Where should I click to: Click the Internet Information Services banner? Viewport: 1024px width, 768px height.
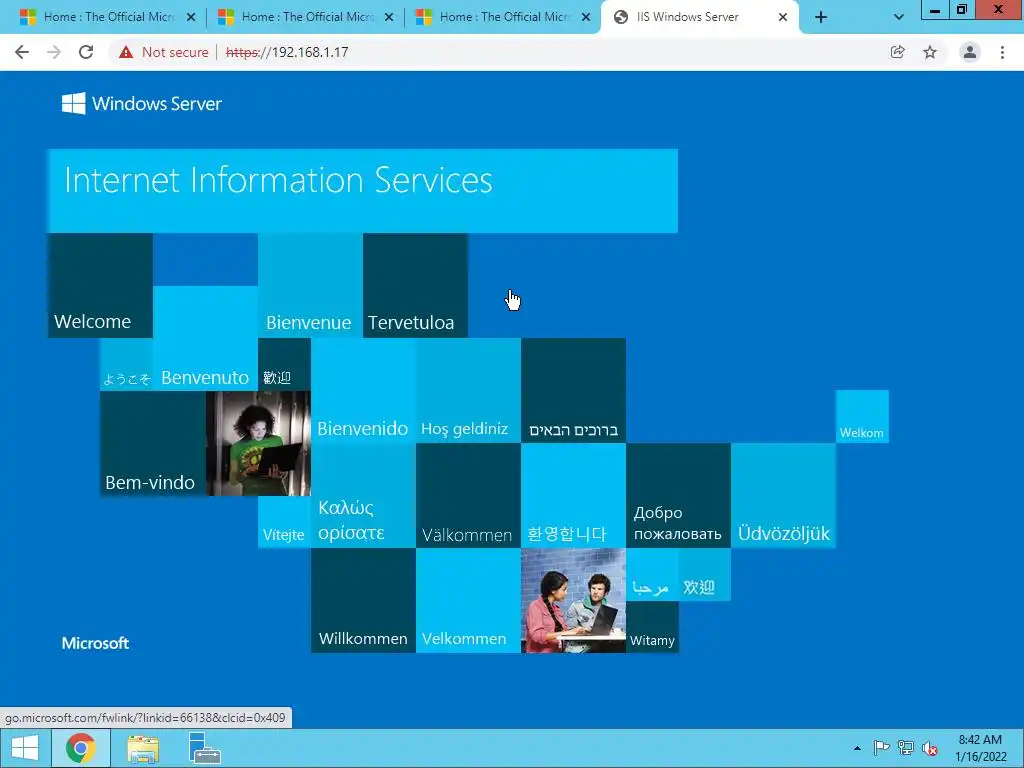(x=362, y=191)
